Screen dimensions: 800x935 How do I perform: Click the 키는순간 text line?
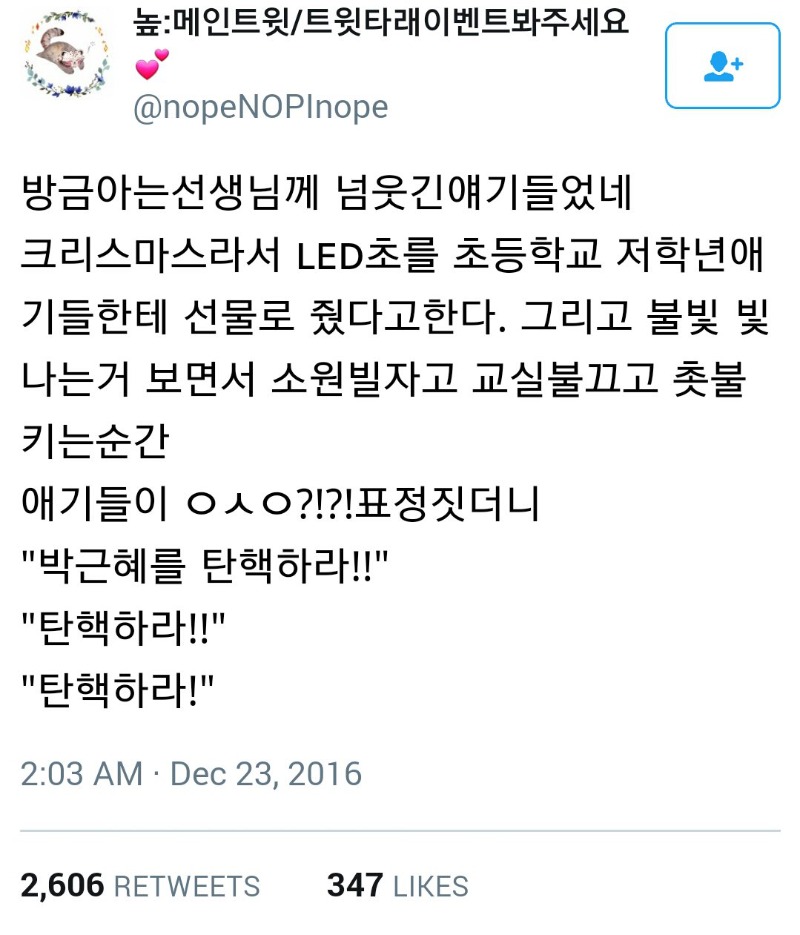coord(95,441)
